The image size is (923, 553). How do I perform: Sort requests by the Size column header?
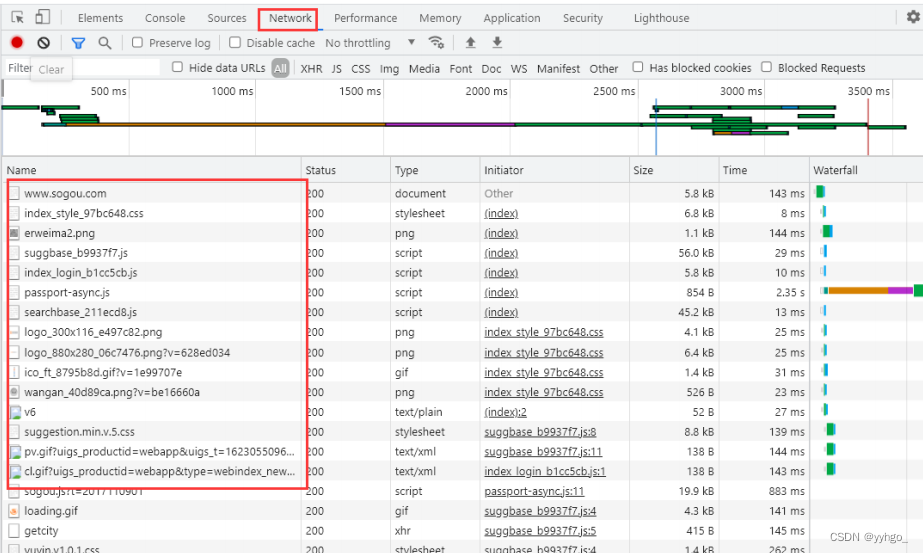coord(643,170)
